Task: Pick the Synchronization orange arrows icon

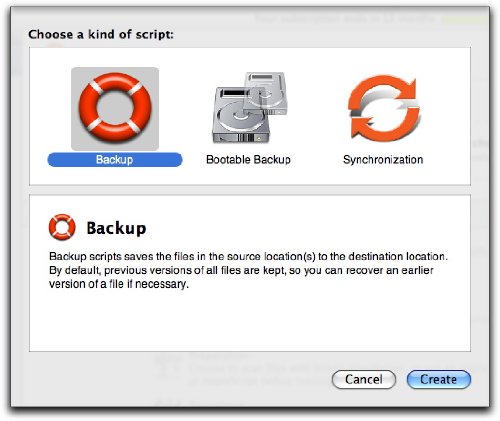Action: pos(383,108)
